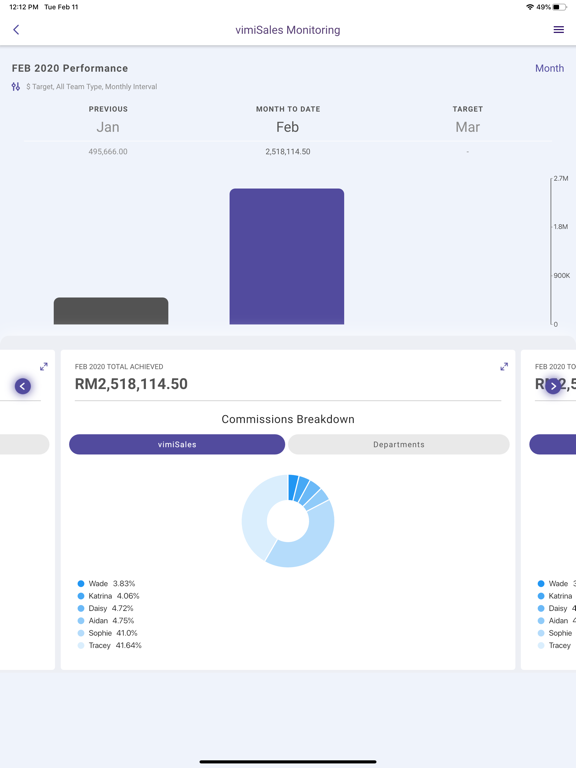The image size is (576, 768).
Task: Tap the FEB 2020 TOTAL ACHIEVED label
Action: [119, 366]
